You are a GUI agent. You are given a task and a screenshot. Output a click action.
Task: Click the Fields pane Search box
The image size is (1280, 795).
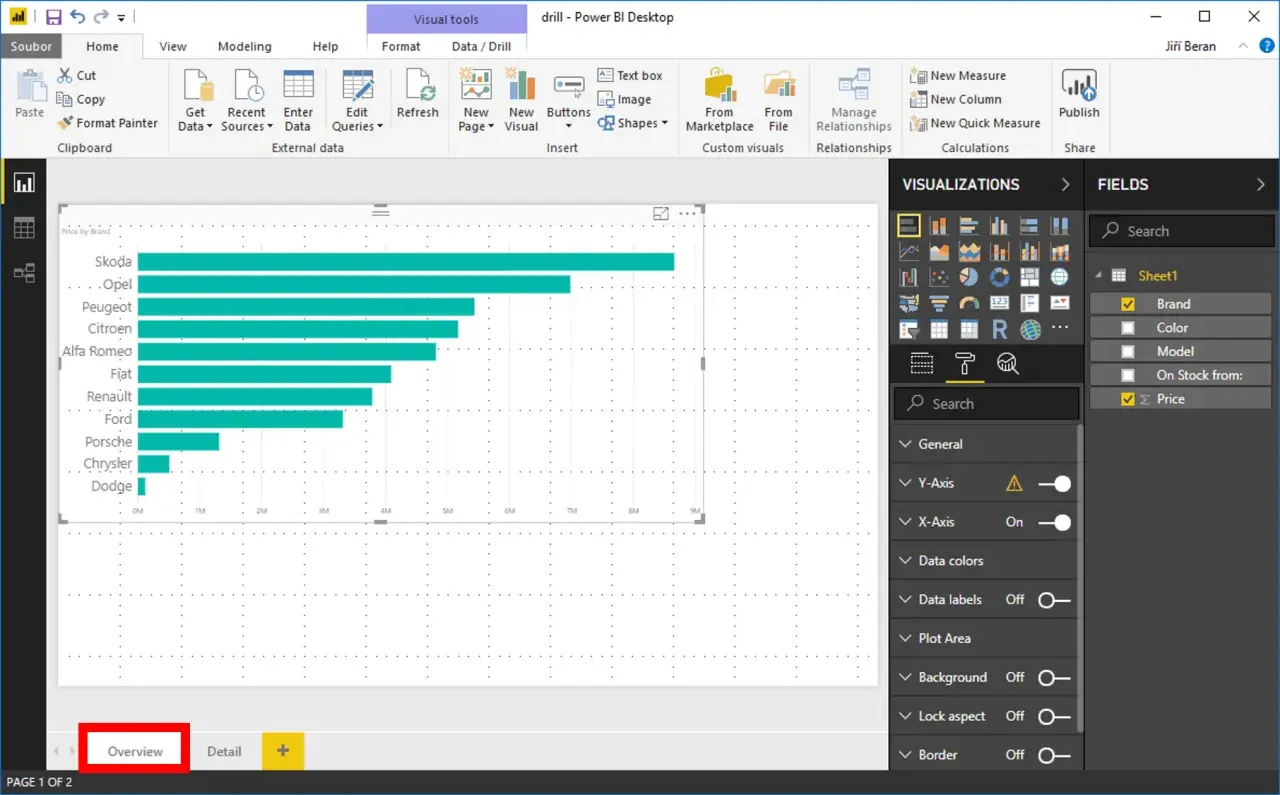1182,231
